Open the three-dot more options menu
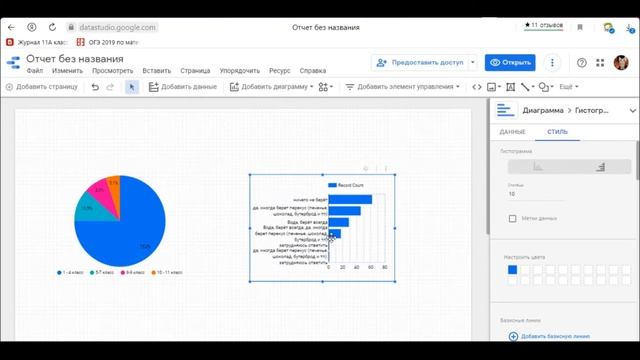 [552, 62]
